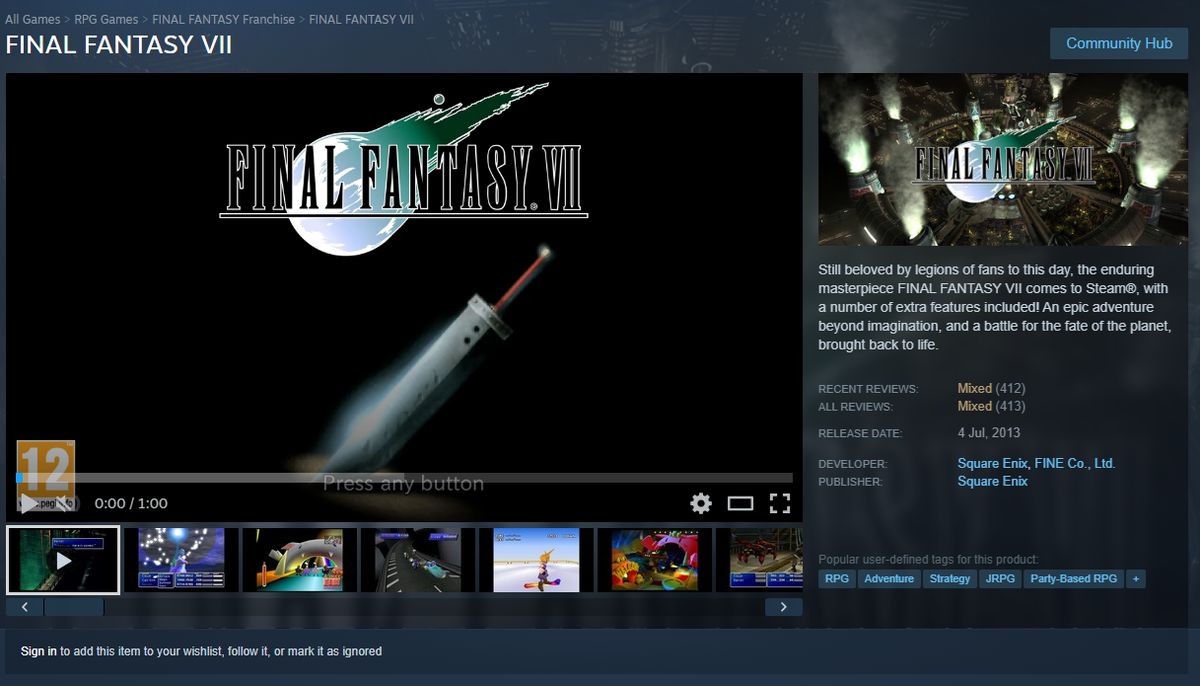Open screenshot thumbnail of motorcycle highway chase
The image size is (1200, 686).
click(x=417, y=560)
